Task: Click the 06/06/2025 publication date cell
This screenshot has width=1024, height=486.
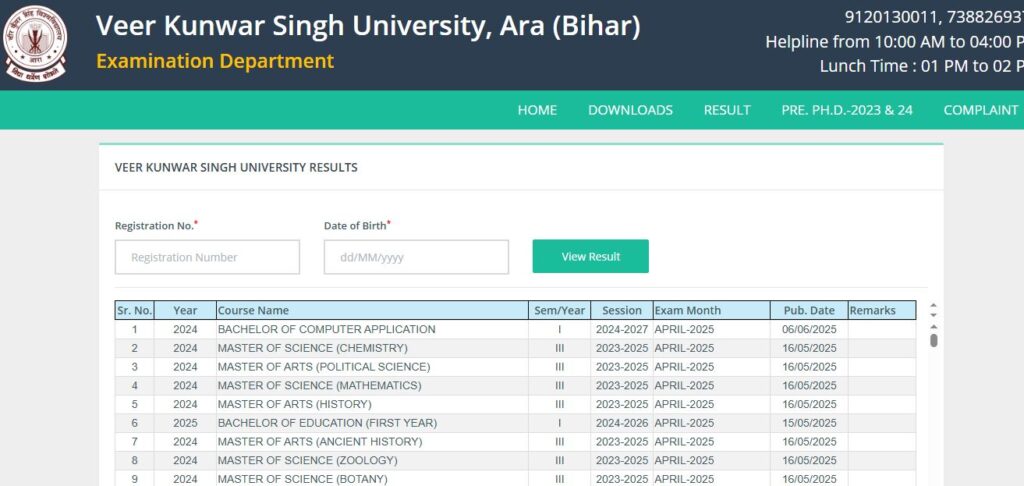Action: point(809,329)
